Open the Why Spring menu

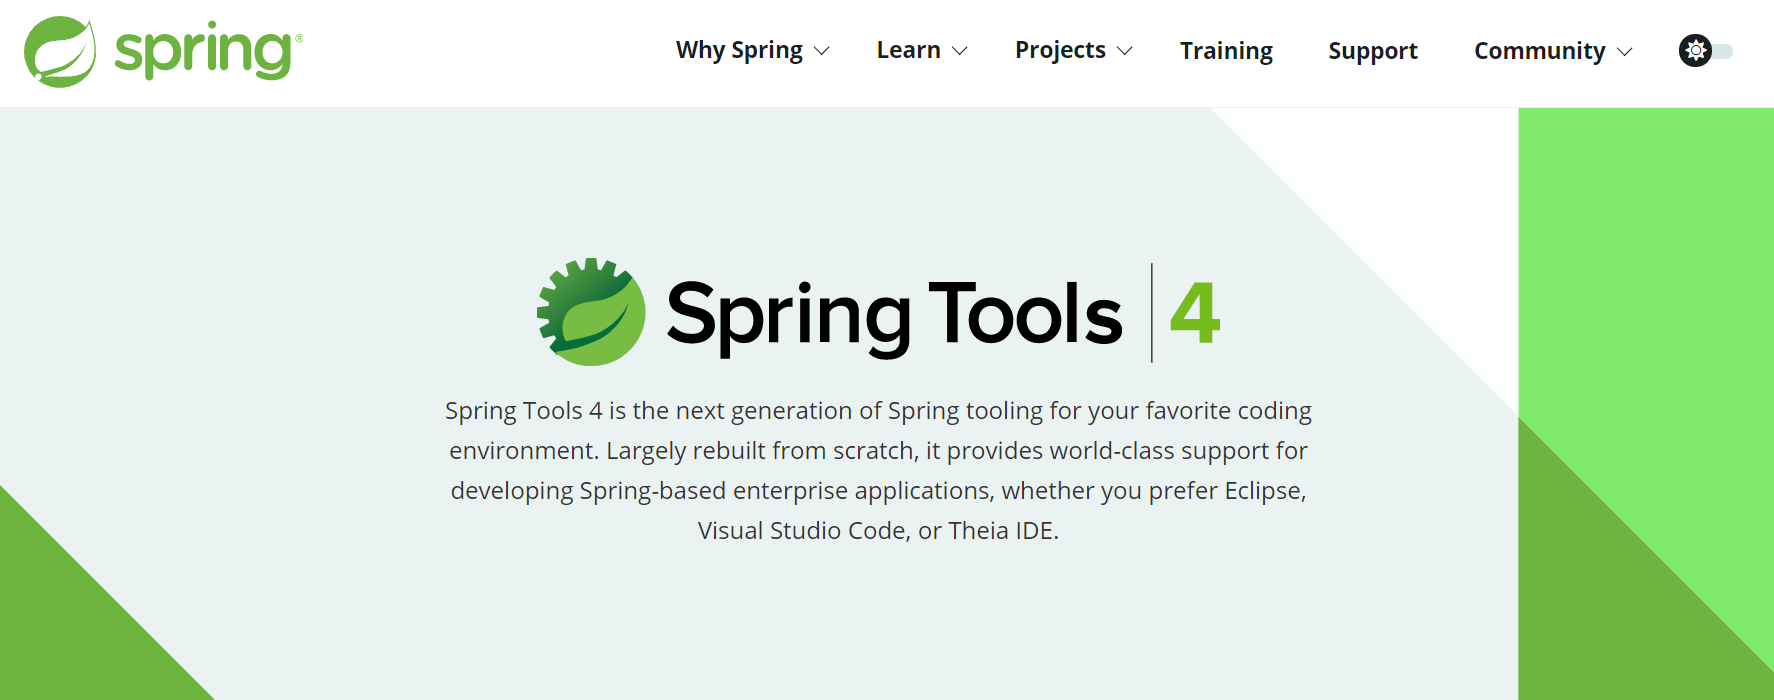(739, 51)
